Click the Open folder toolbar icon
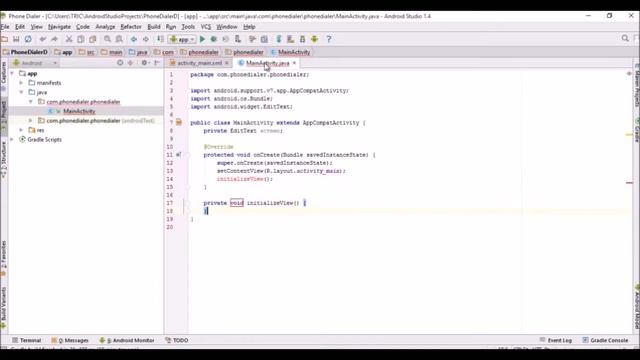The image size is (640, 360). pos(5,39)
